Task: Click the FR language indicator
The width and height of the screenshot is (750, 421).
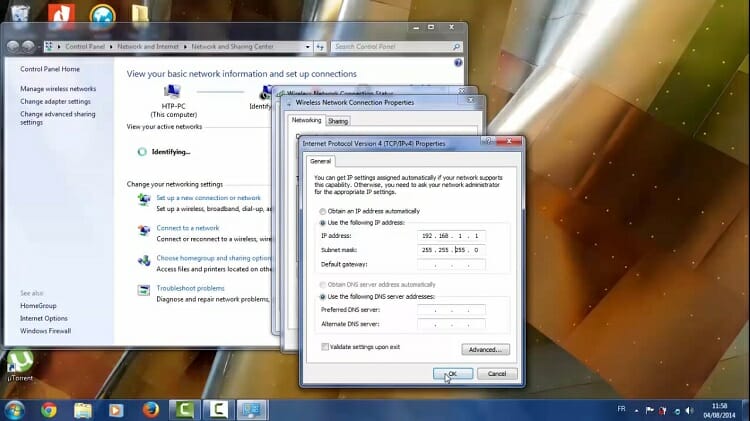Action: tap(621, 409)
